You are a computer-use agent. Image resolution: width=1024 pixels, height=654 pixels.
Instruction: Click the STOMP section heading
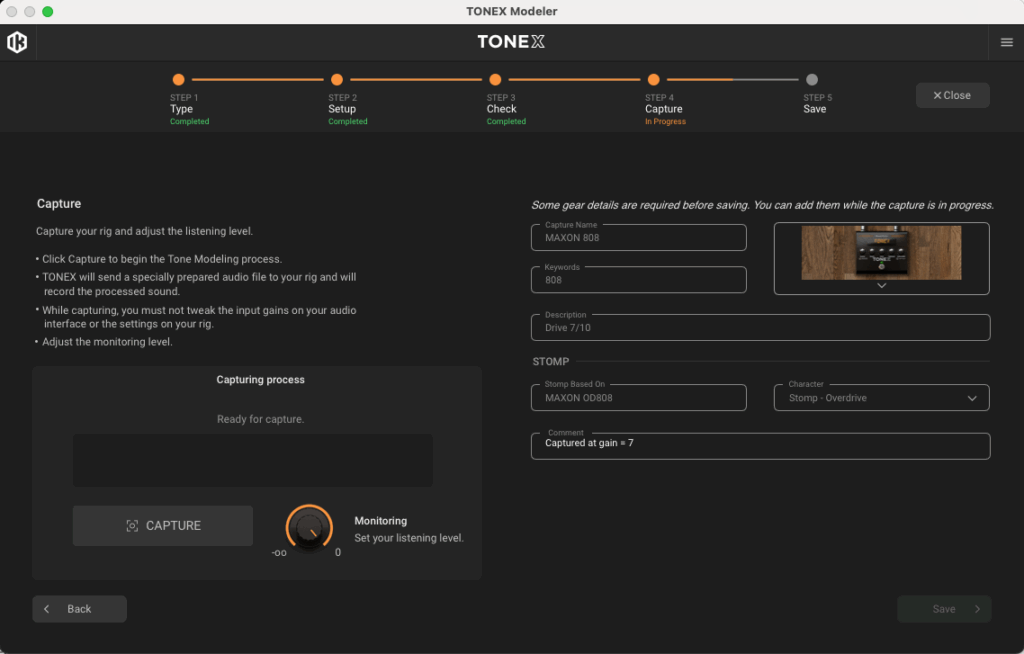click(x=551, y=361)
